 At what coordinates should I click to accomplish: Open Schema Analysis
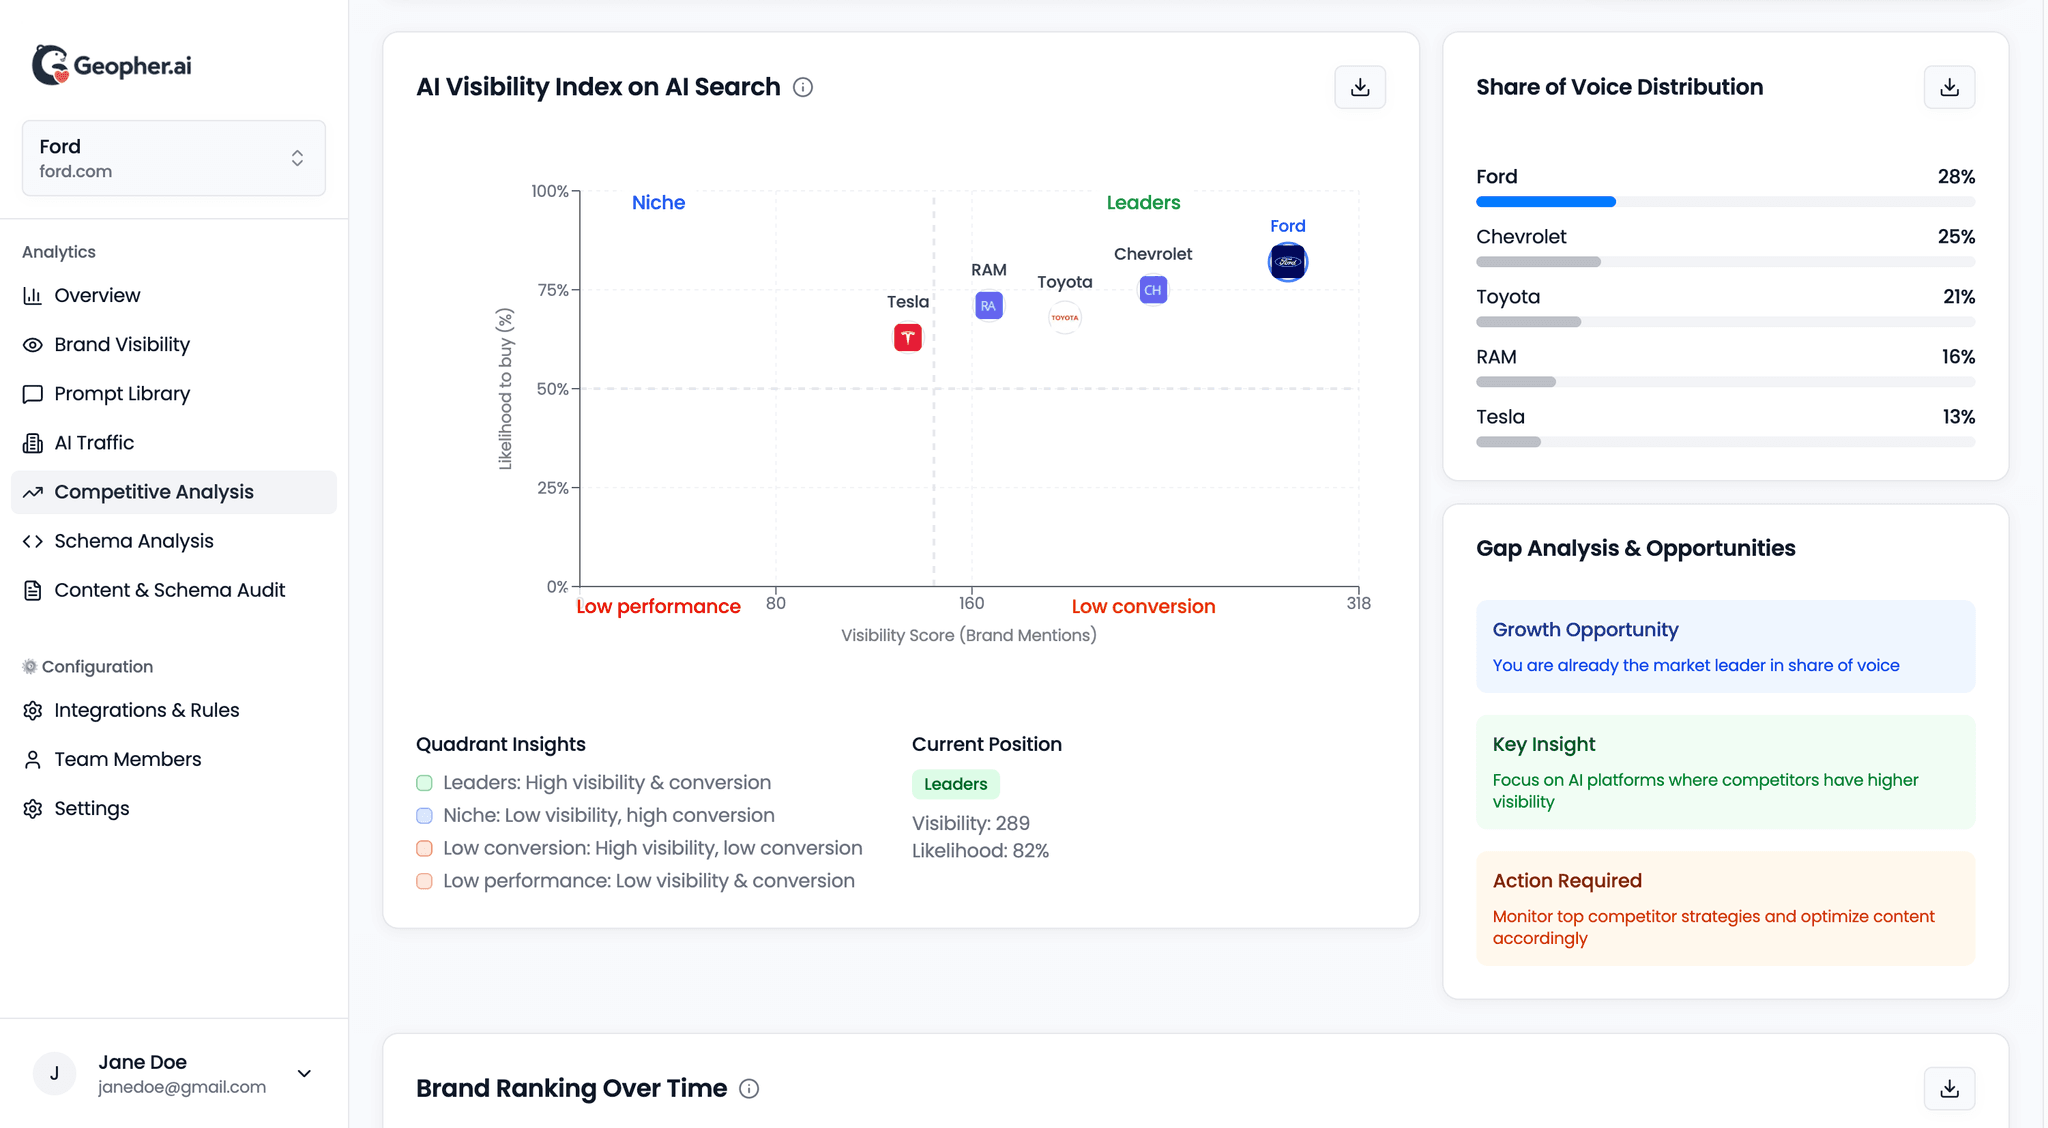coord(133,540)
